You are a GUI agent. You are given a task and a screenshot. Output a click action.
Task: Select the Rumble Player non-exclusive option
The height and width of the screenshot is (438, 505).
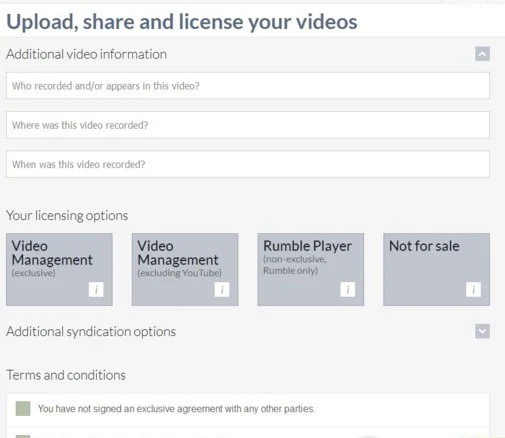tap(311, 269)
